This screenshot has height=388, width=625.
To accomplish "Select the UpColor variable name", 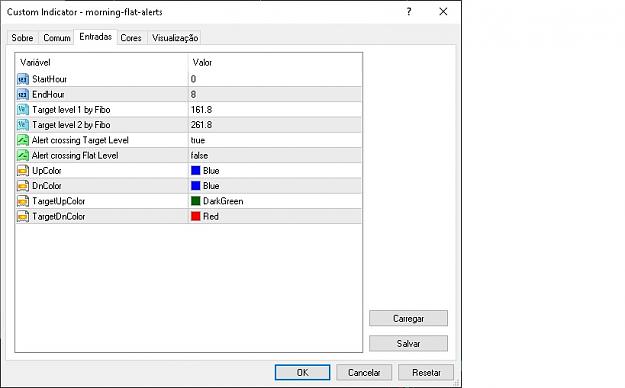I will tap(47, 171).
